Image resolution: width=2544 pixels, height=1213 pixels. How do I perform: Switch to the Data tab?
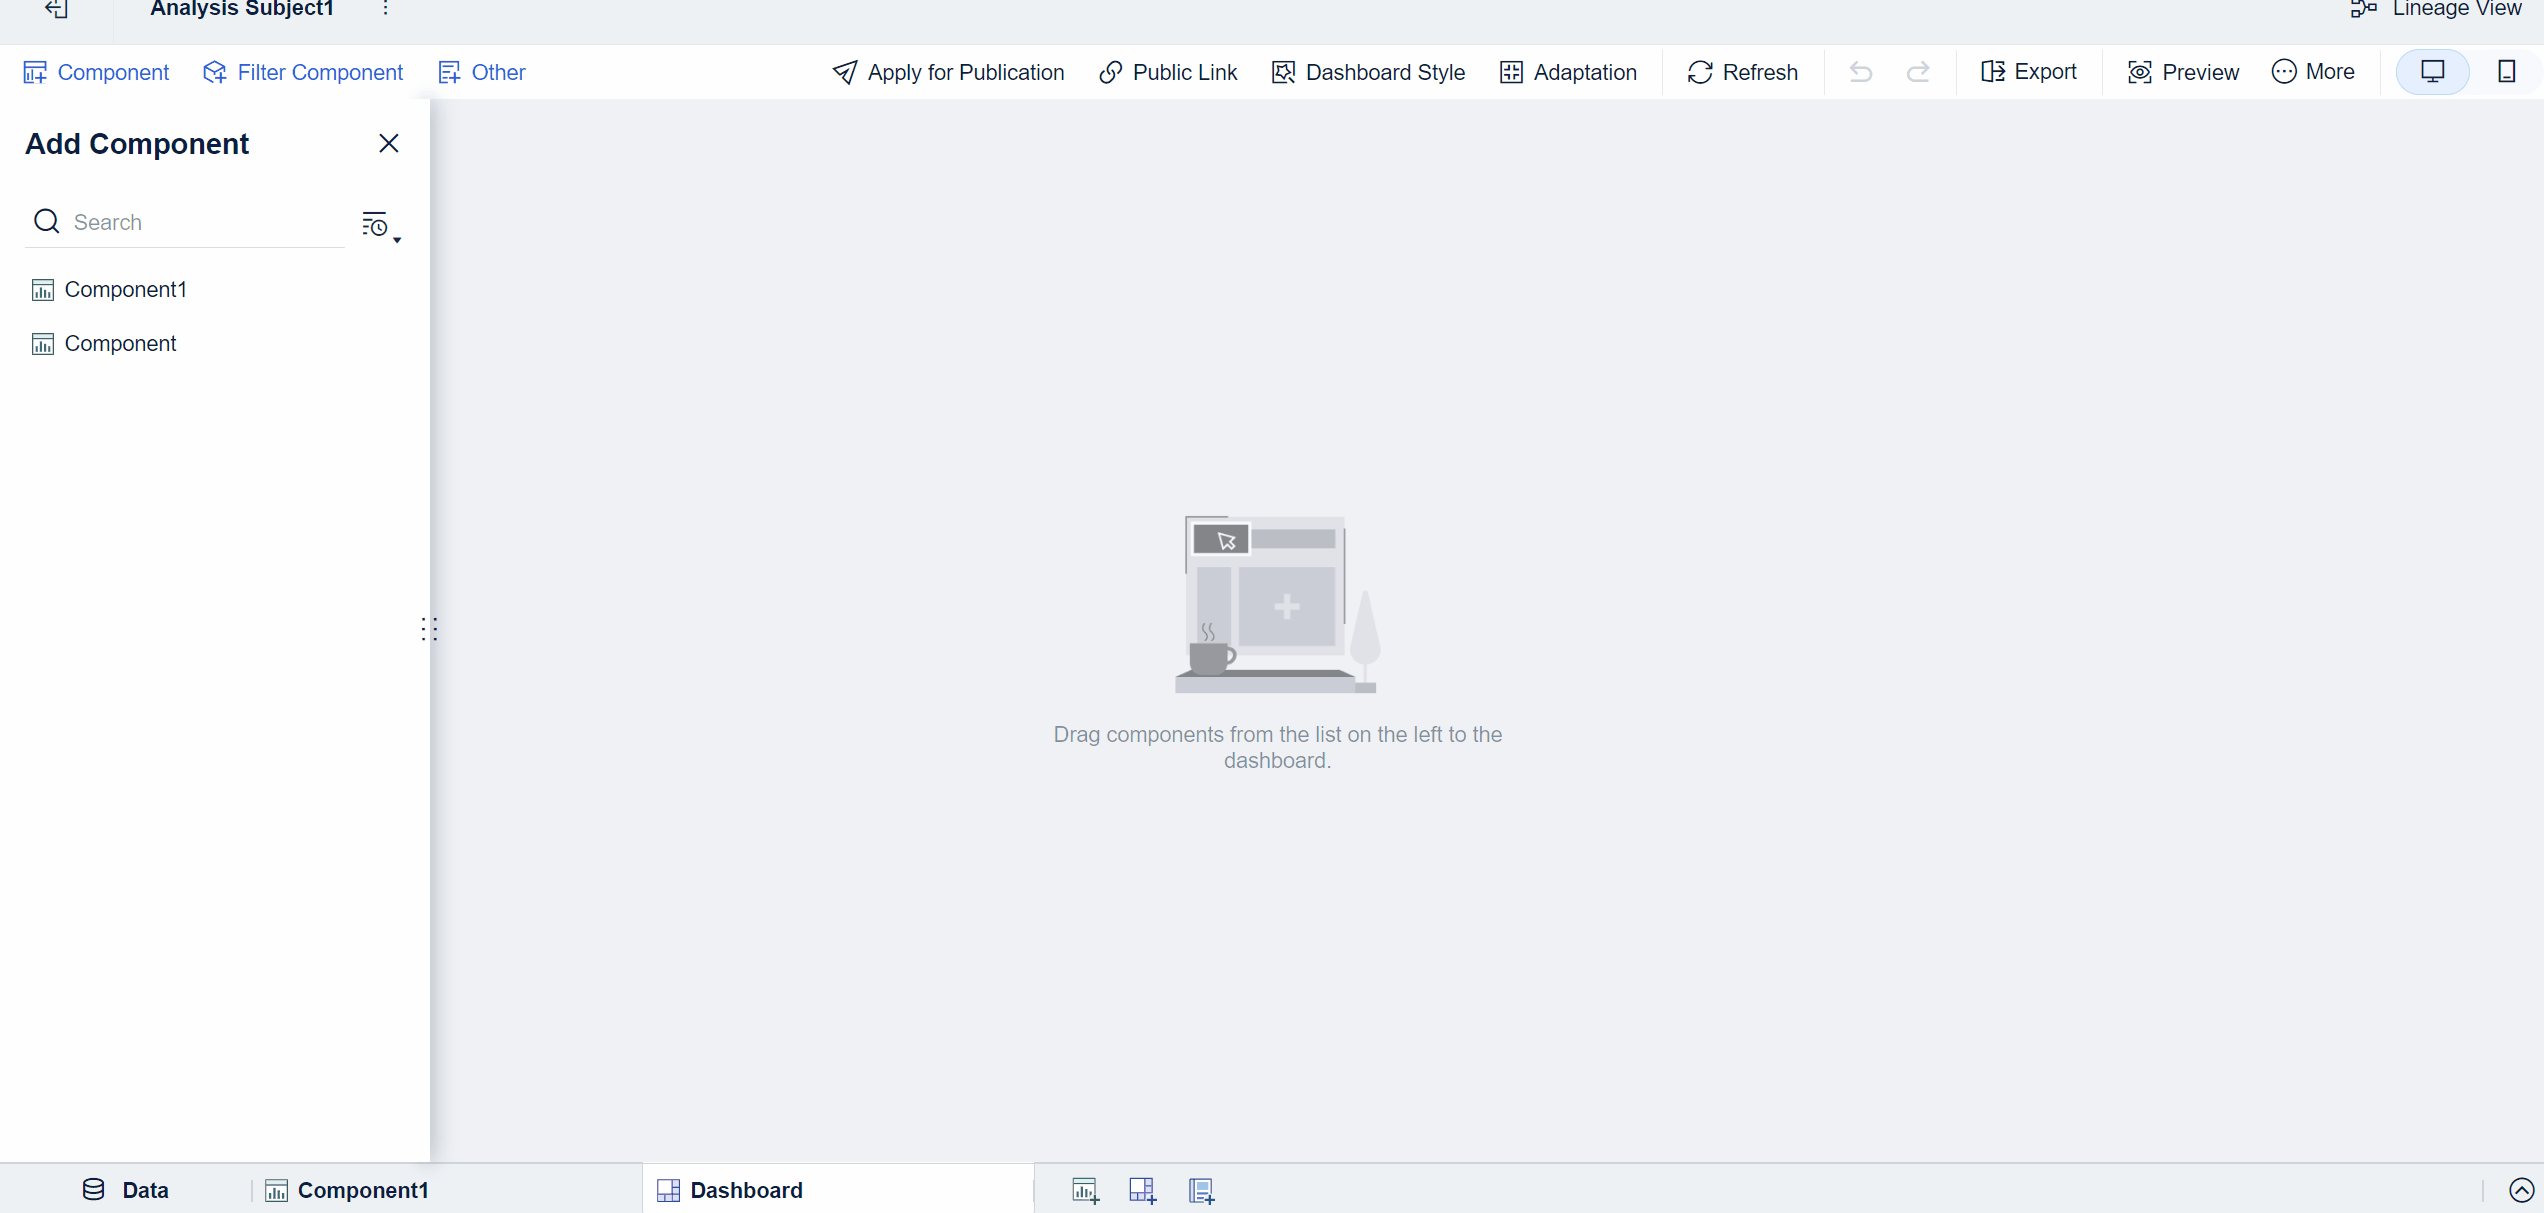pyautogui.click(x=126, y=1190)
